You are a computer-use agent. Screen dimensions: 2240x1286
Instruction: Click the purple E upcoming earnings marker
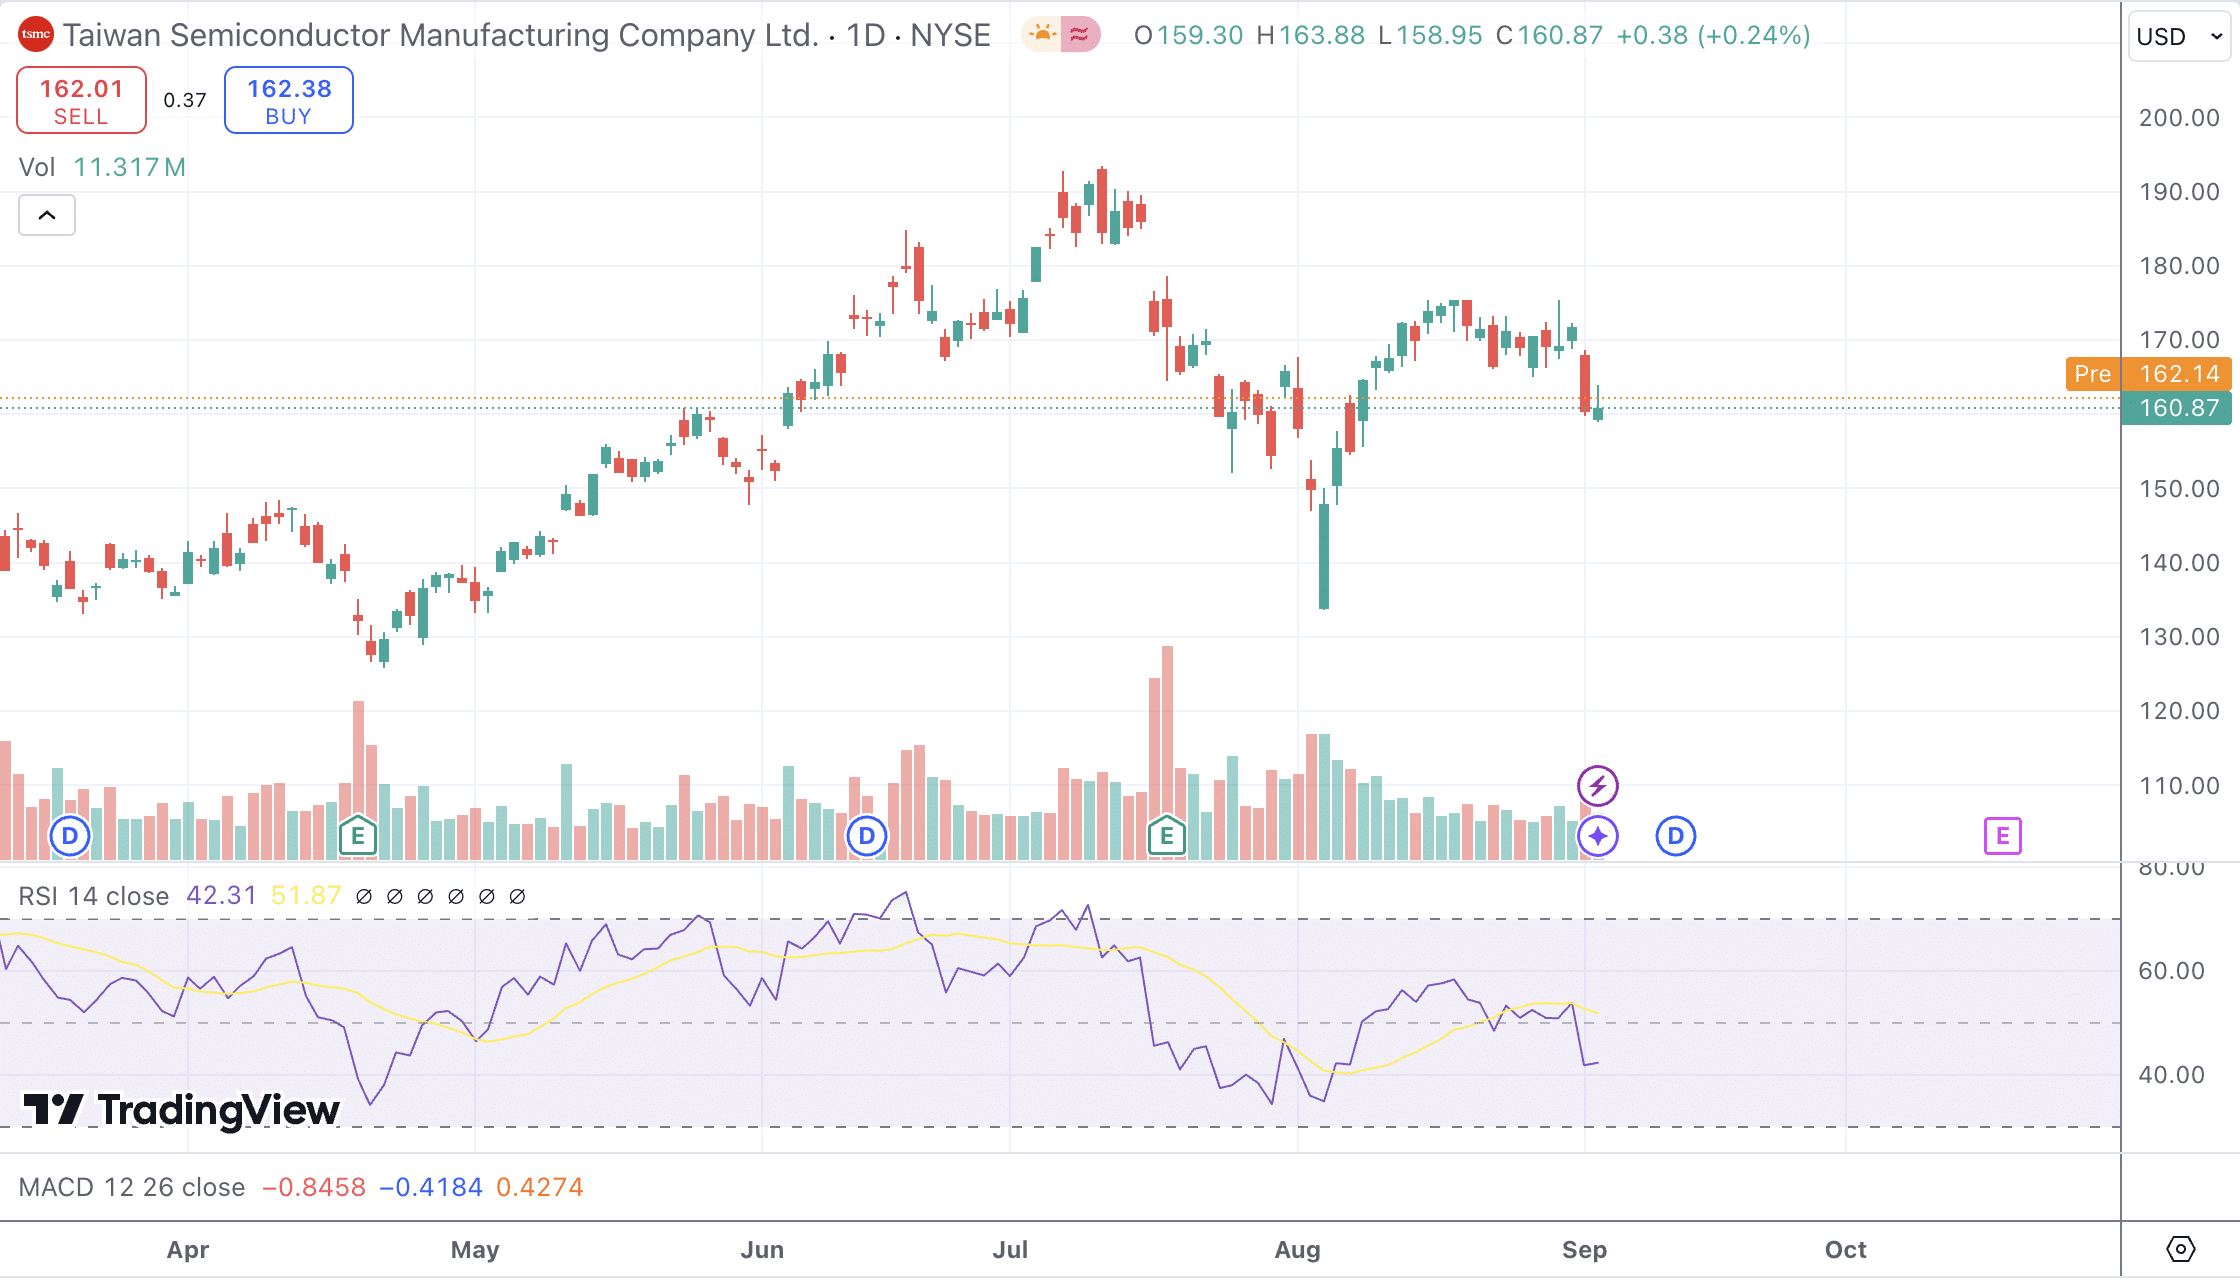coord(2003,836)
